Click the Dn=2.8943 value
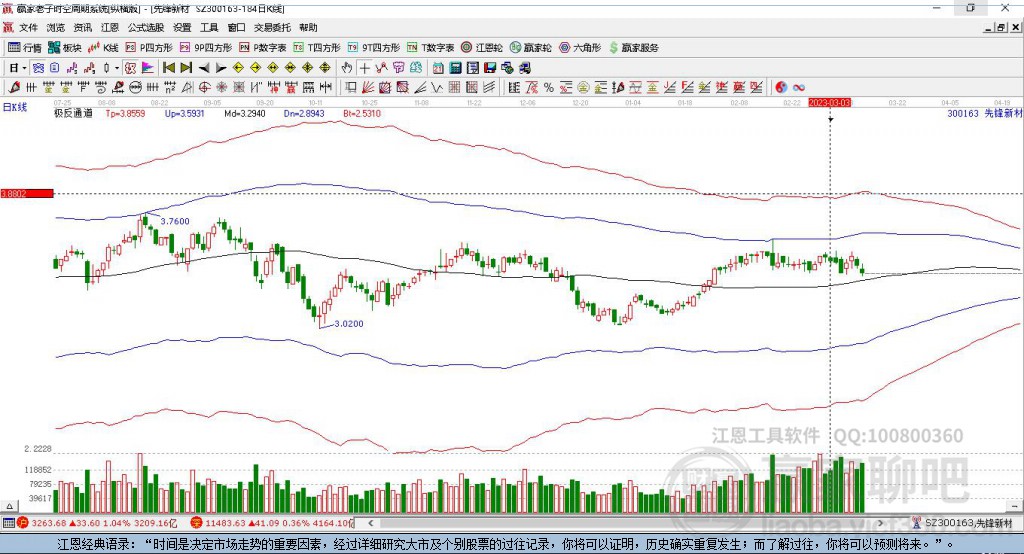Image resolution: width=1024 pixels, height=554 pixels. [x=304, y=113]
